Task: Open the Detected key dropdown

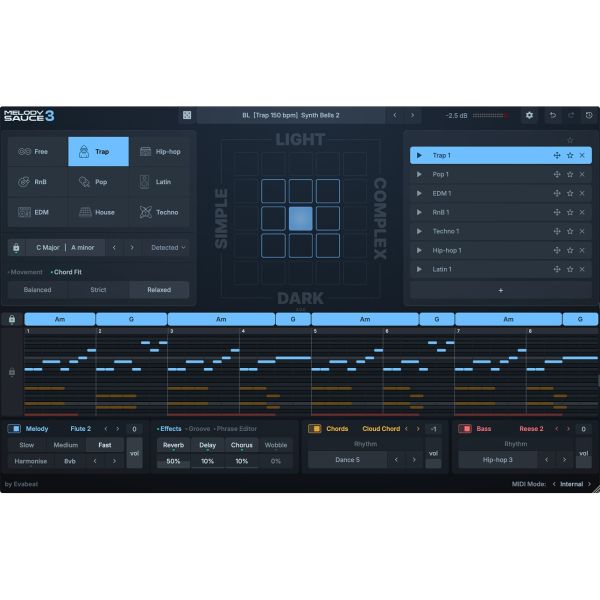Action: pyautogui.click(x=168, y=248)
